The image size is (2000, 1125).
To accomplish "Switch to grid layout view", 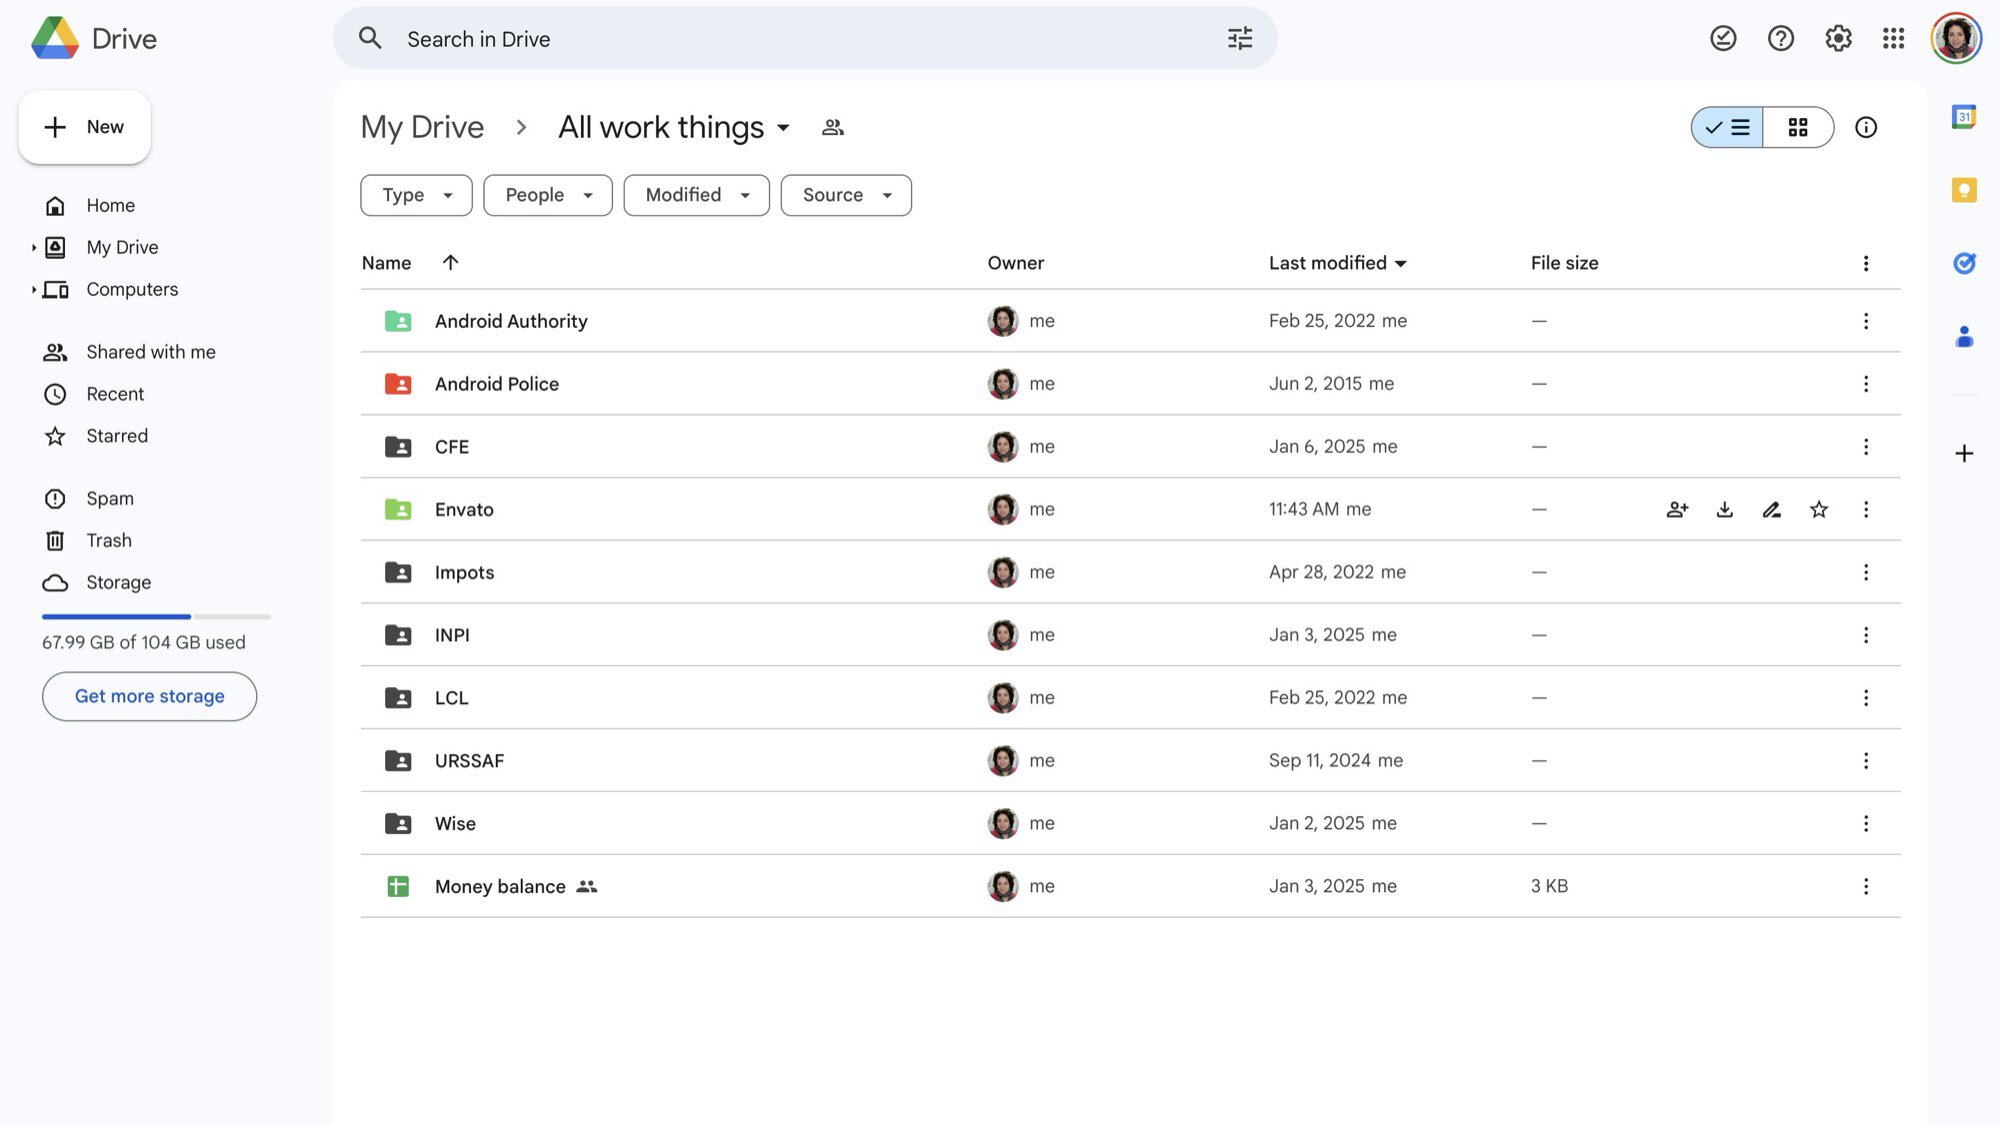I will (x=1798, y=127).
